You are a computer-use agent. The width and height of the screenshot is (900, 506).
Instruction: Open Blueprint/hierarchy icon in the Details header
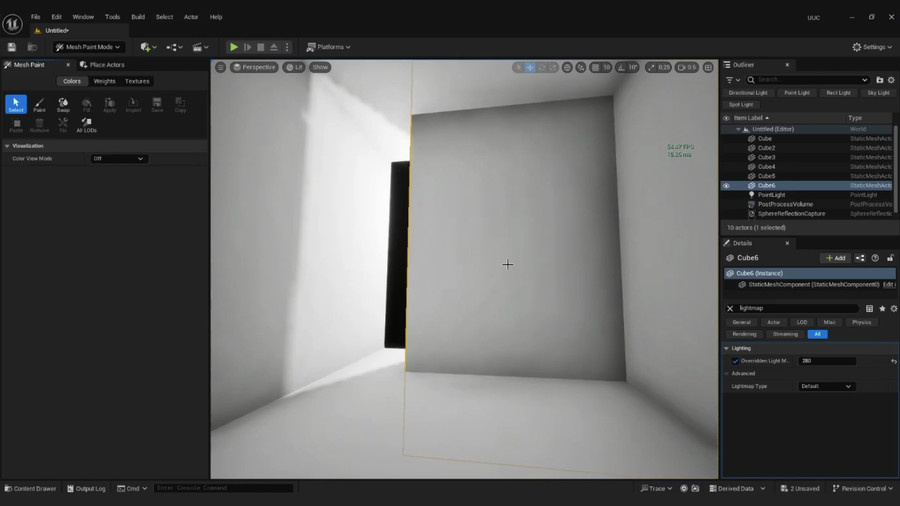tap(860, 258)
